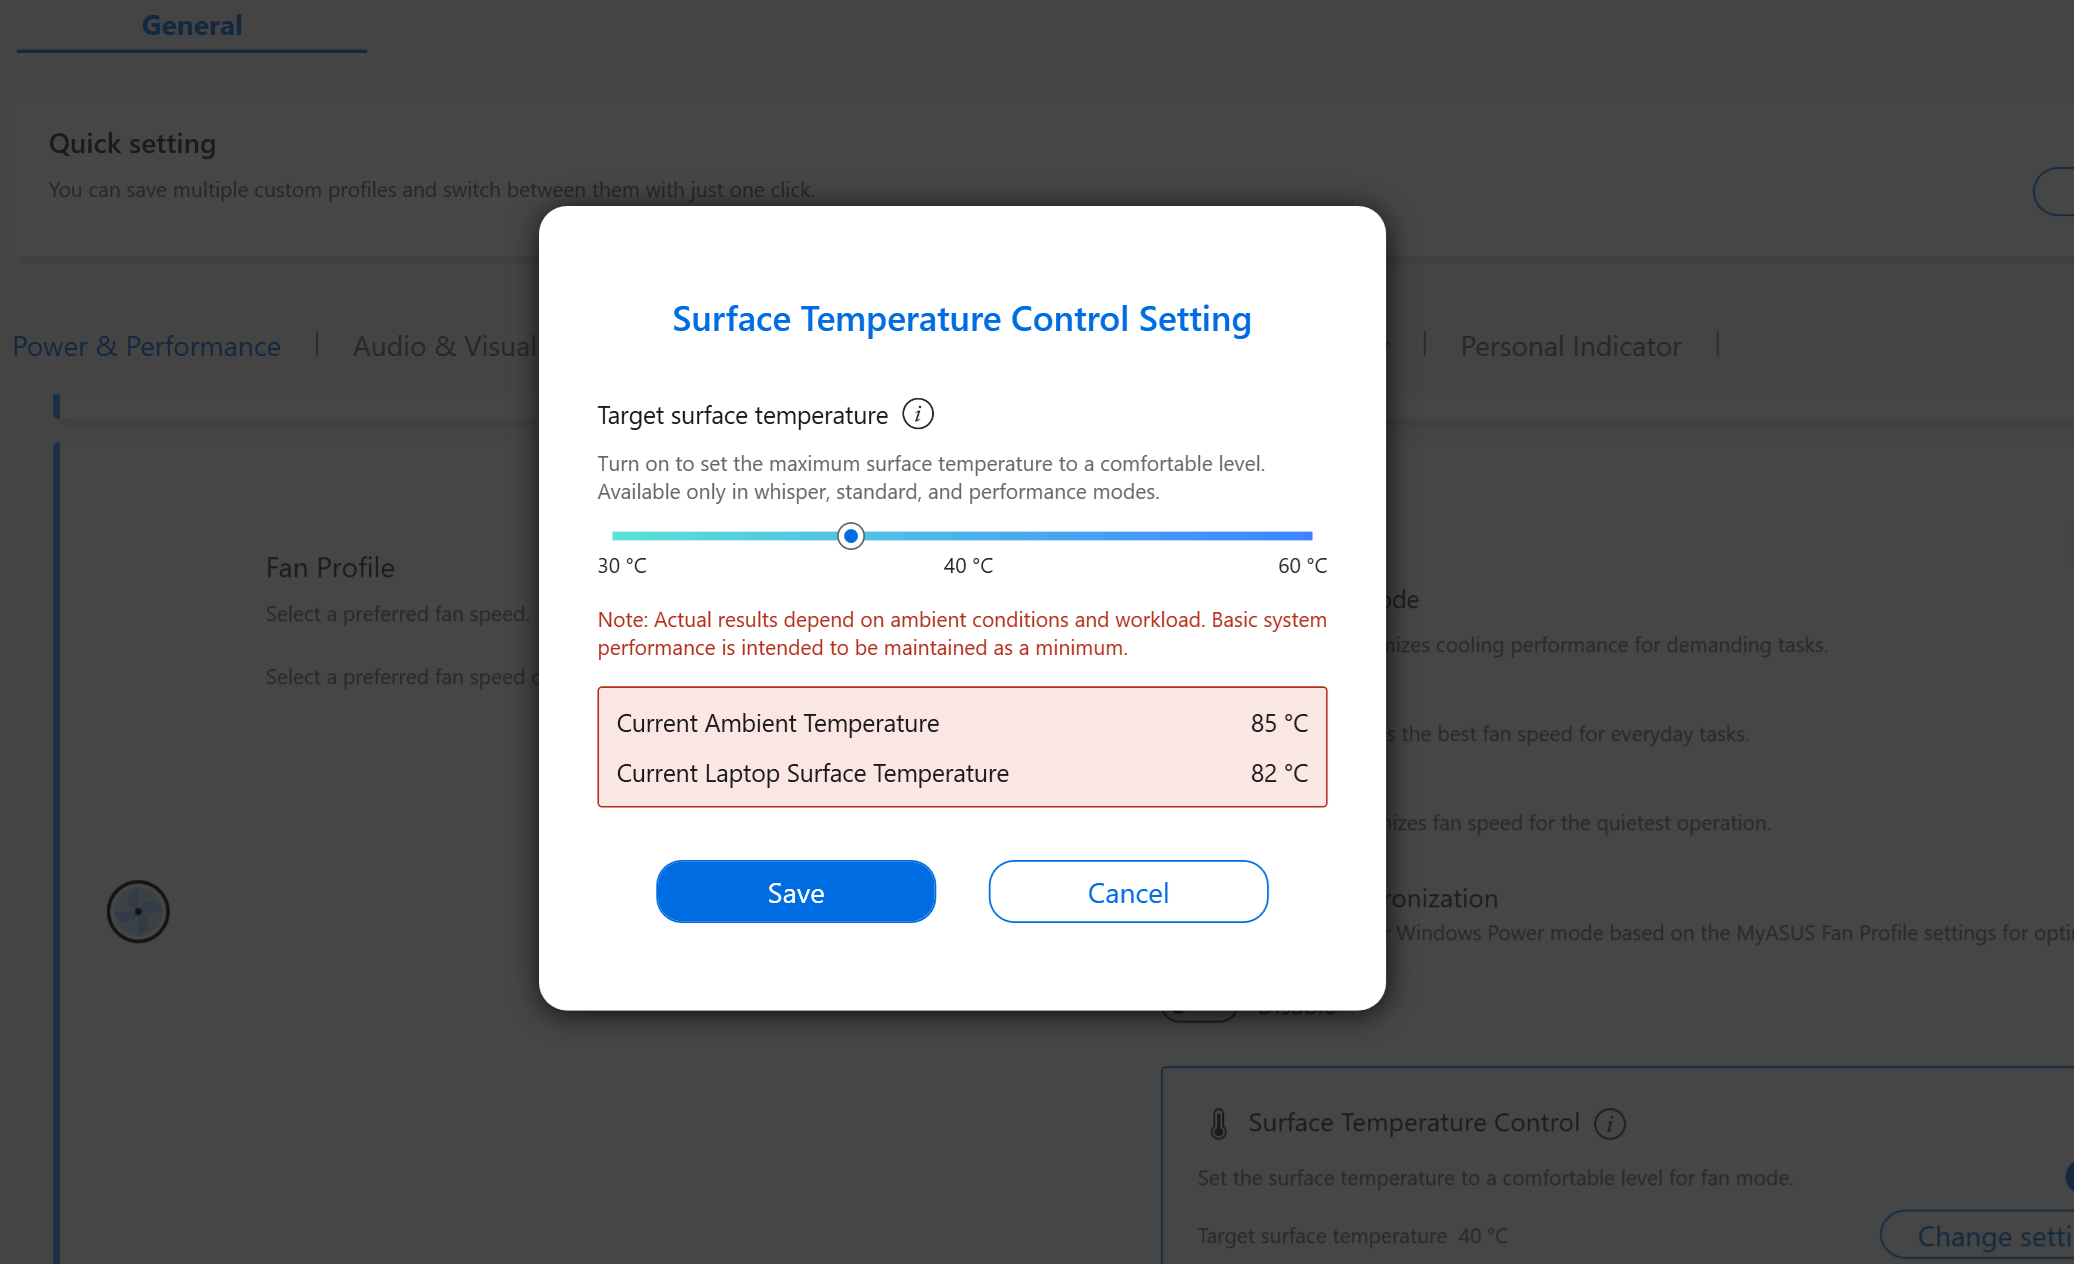The width and height of the screenshot is (2074, 1264).
Task: Click the info icon next to Surface Temperature Control
Action: [1609, 1123]
